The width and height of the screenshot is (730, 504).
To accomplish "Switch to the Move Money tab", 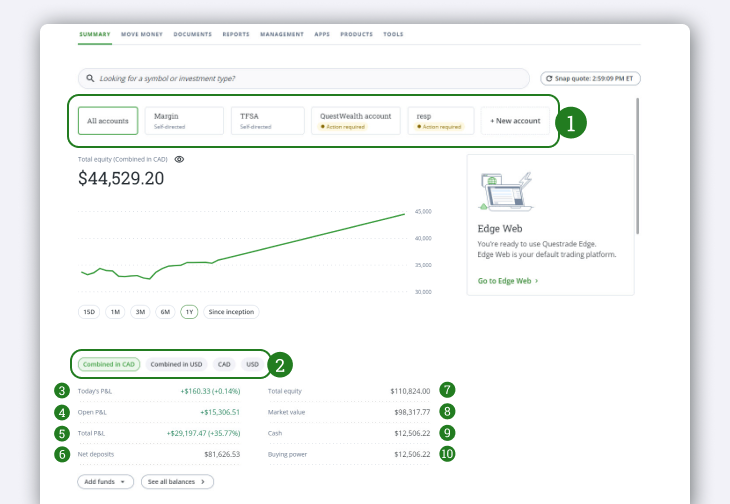I will (142, 34).
